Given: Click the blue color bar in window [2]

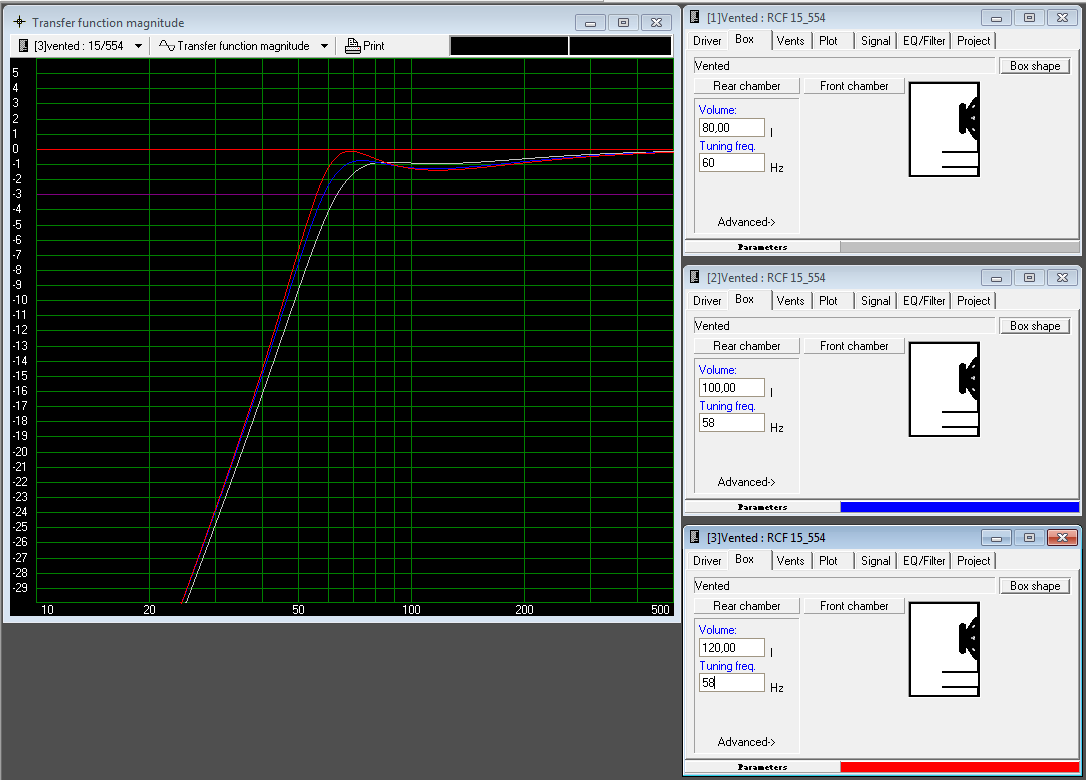Looking at the screenshot, I should click(959, 506).
